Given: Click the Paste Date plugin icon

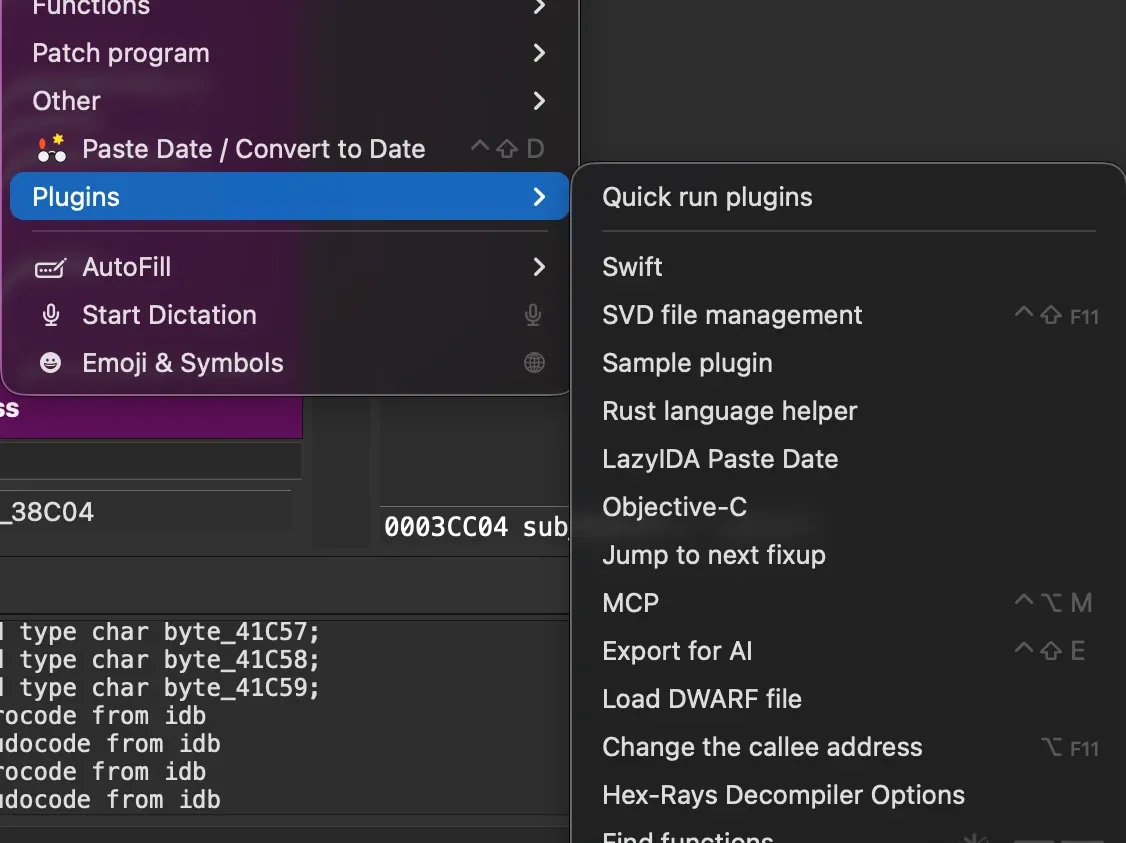Looking at the screenshot, I should coord(51,149).
